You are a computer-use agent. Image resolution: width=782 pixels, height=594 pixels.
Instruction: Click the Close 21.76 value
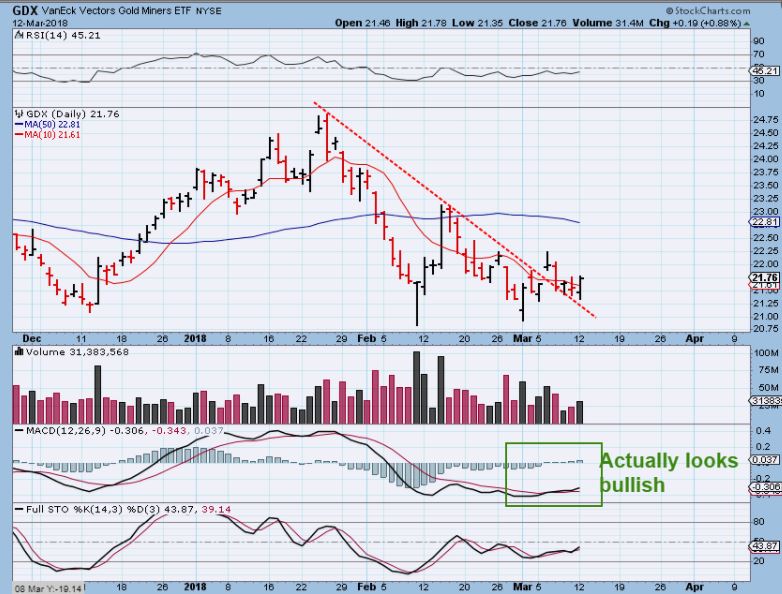pyautogui.click(x=537, y=23)
